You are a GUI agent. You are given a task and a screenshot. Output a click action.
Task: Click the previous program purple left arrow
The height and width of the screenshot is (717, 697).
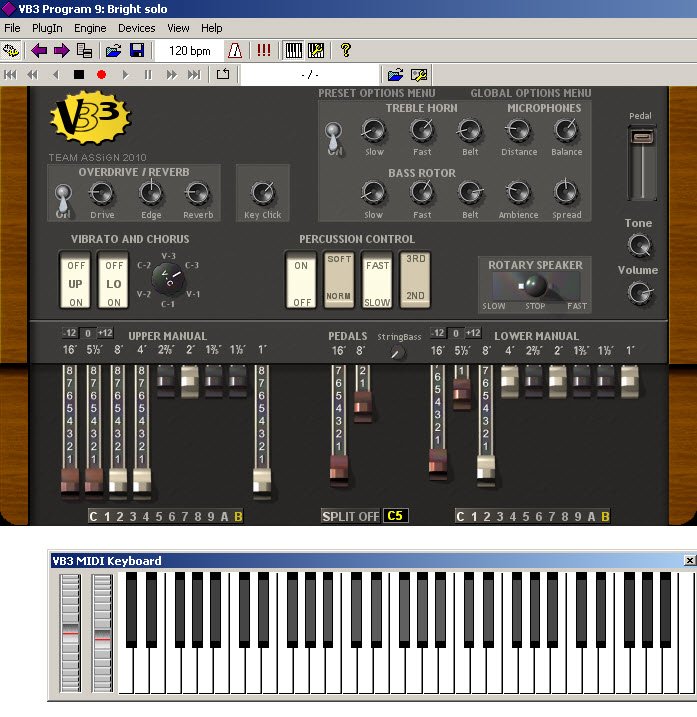[x=39, y=50]
